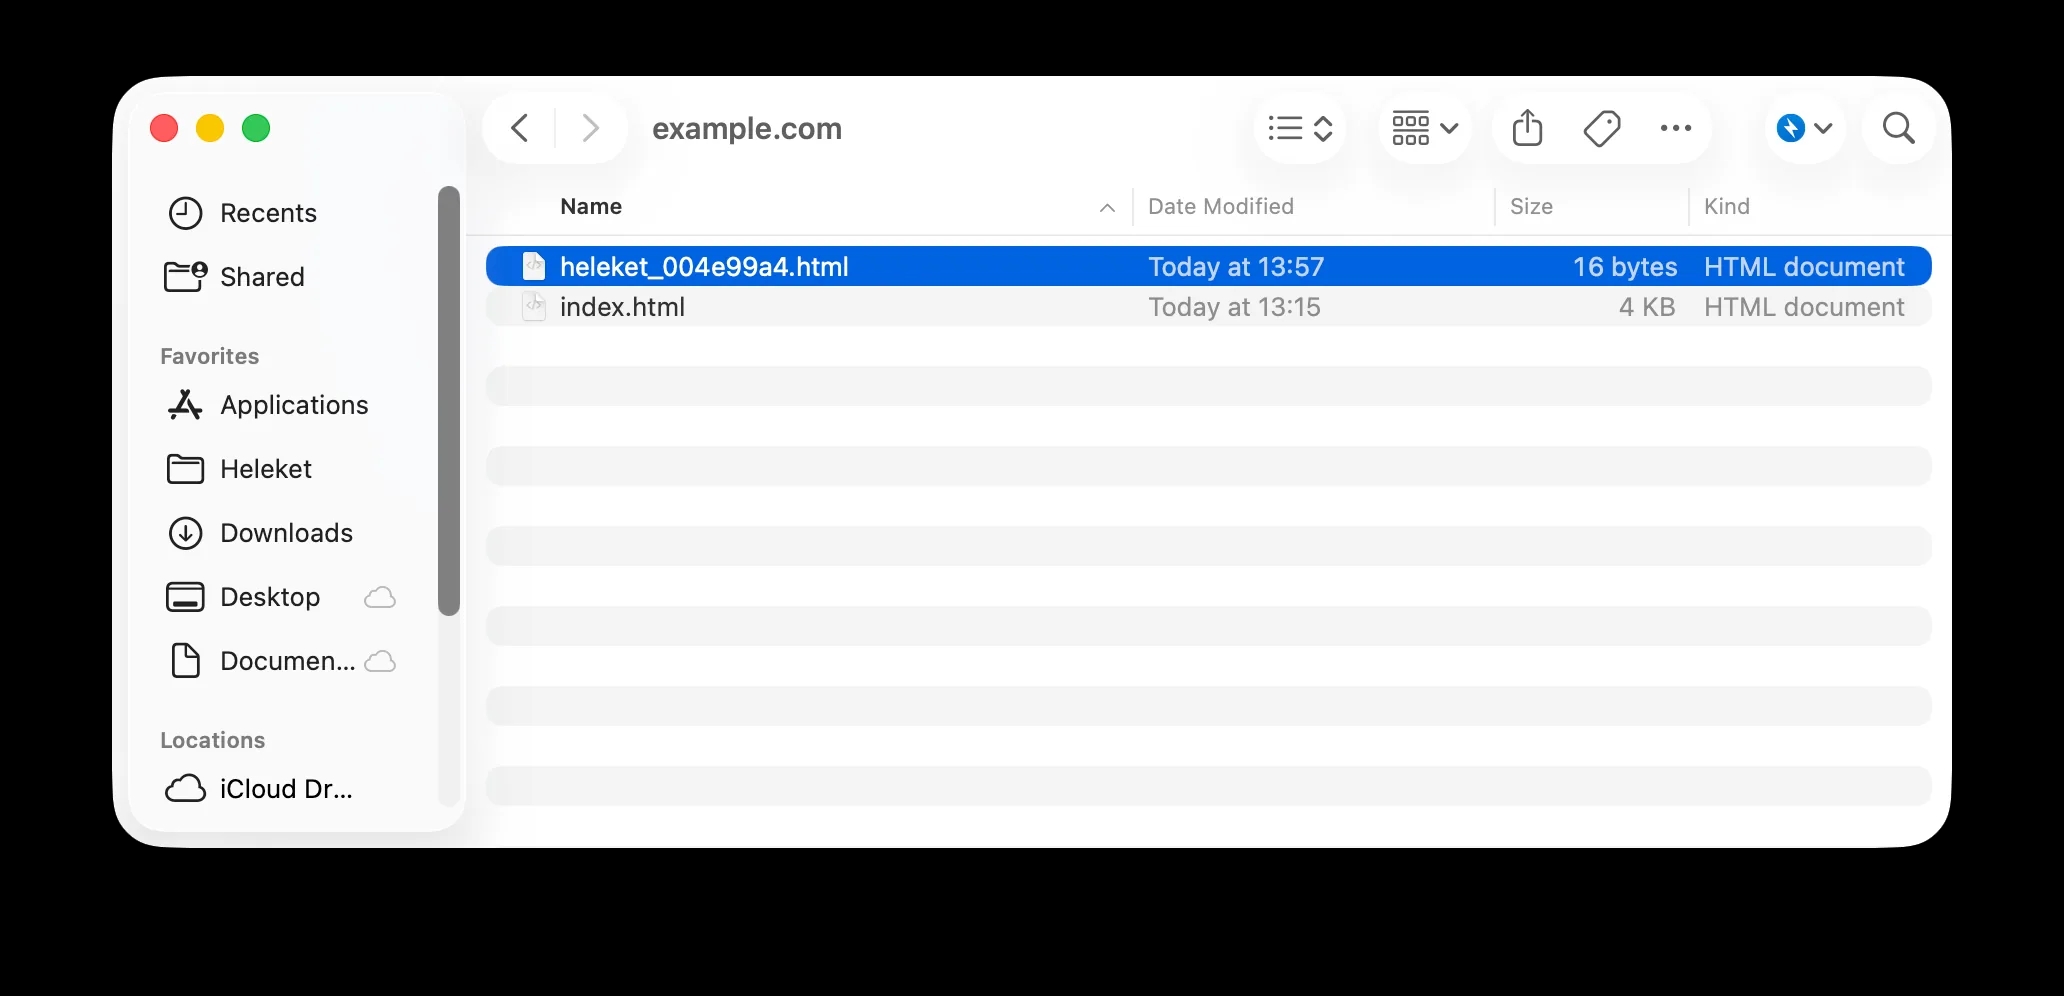The height and width of the screenshot is (996, 2064).
Task: Open the More actions ellipsis menu
Action: pyautogui.click(x=1676, y=128)
